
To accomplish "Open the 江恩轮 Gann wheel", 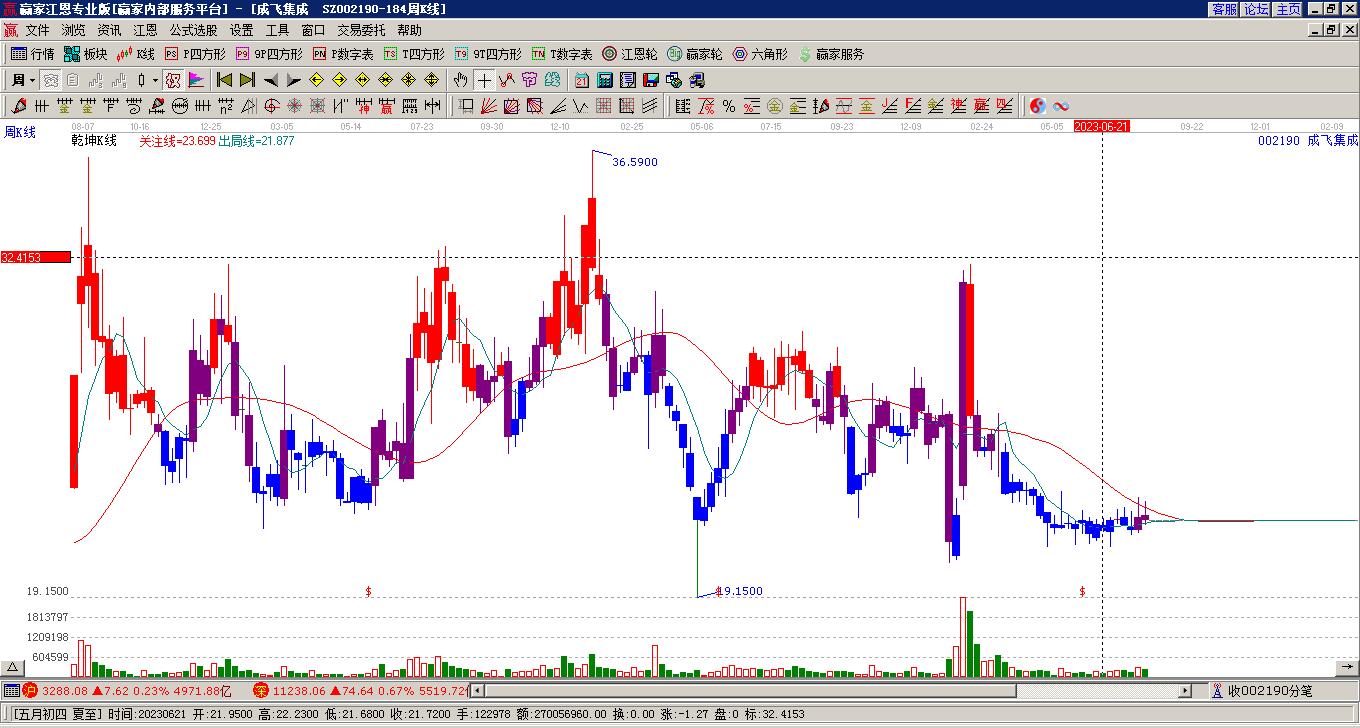I will (630, 54).
